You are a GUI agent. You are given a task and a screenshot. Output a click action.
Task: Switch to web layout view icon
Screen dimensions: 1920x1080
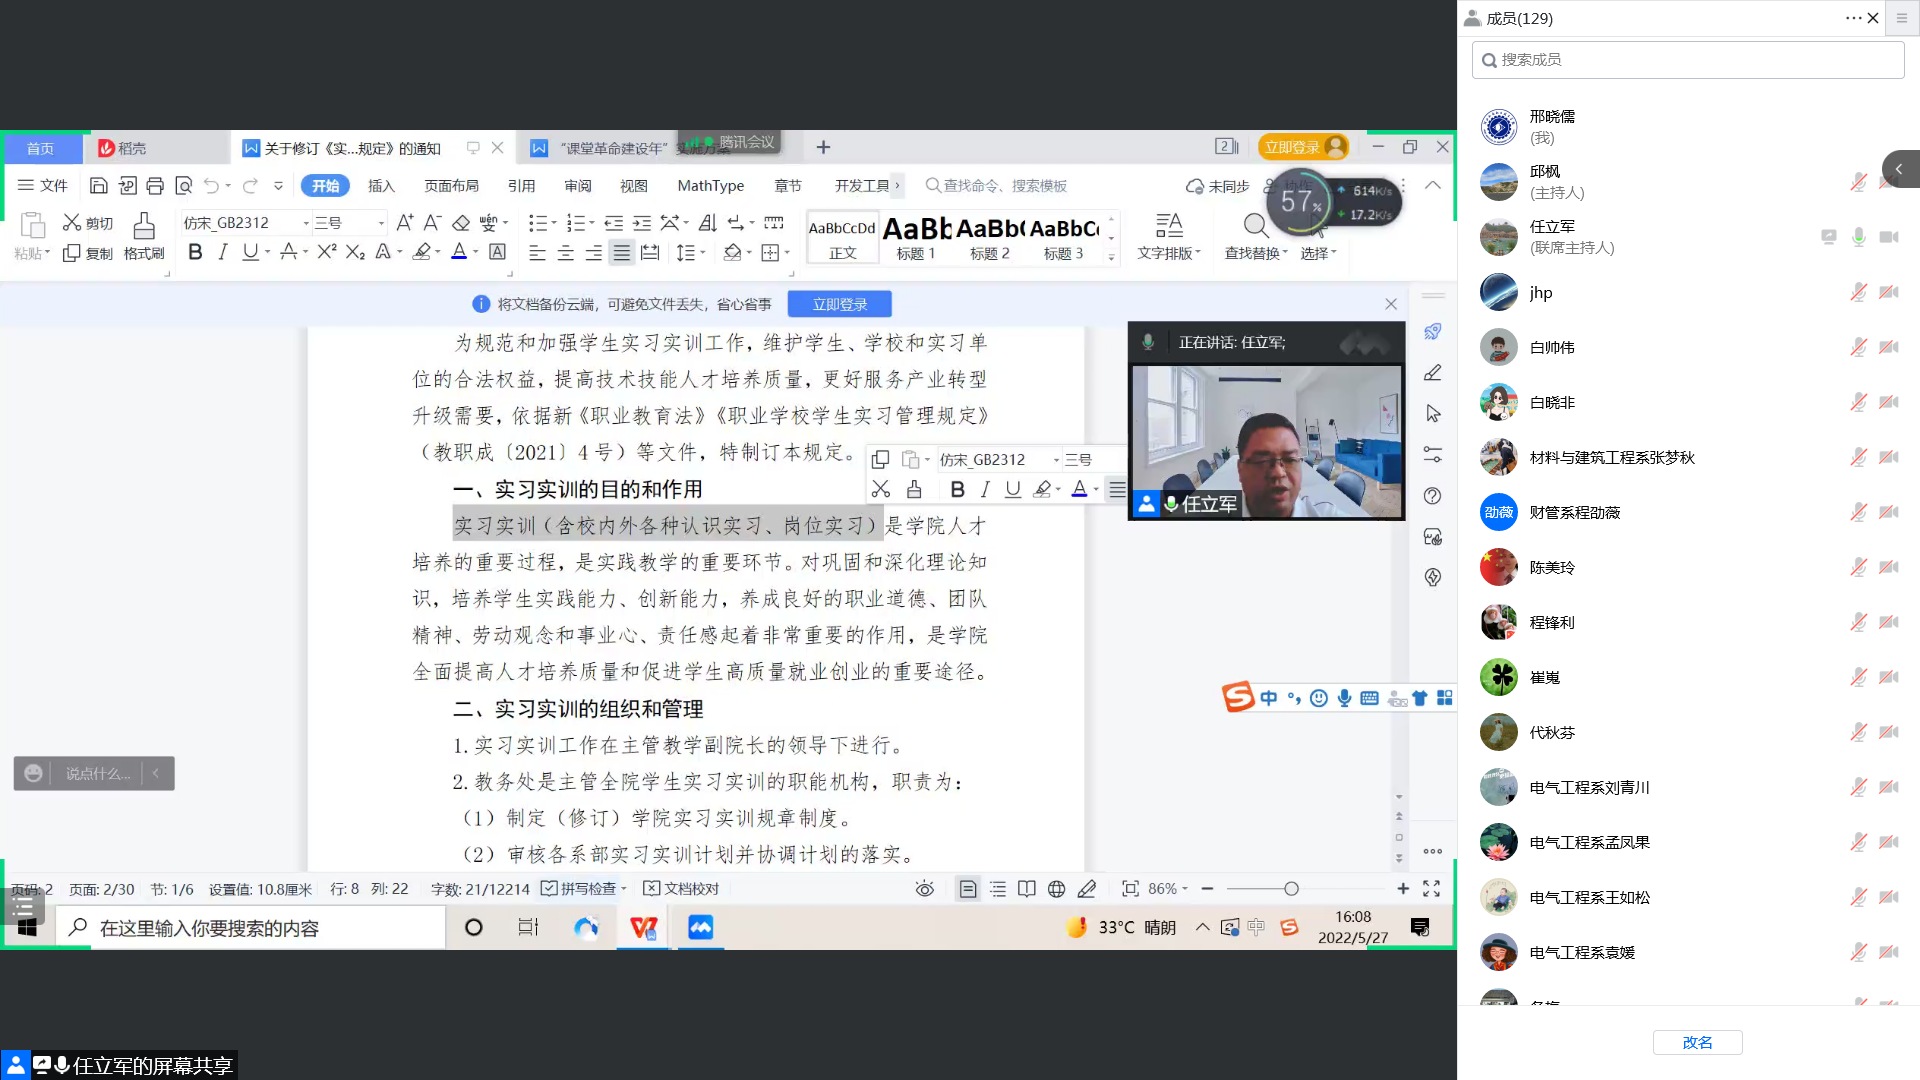[x=1056, y=888]
